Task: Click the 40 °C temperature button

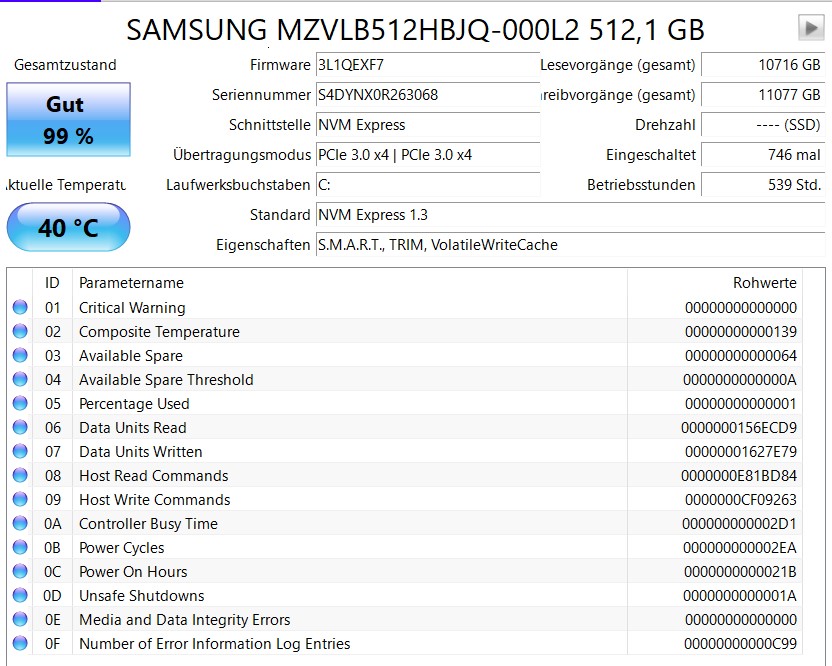Action: (68, 227)
